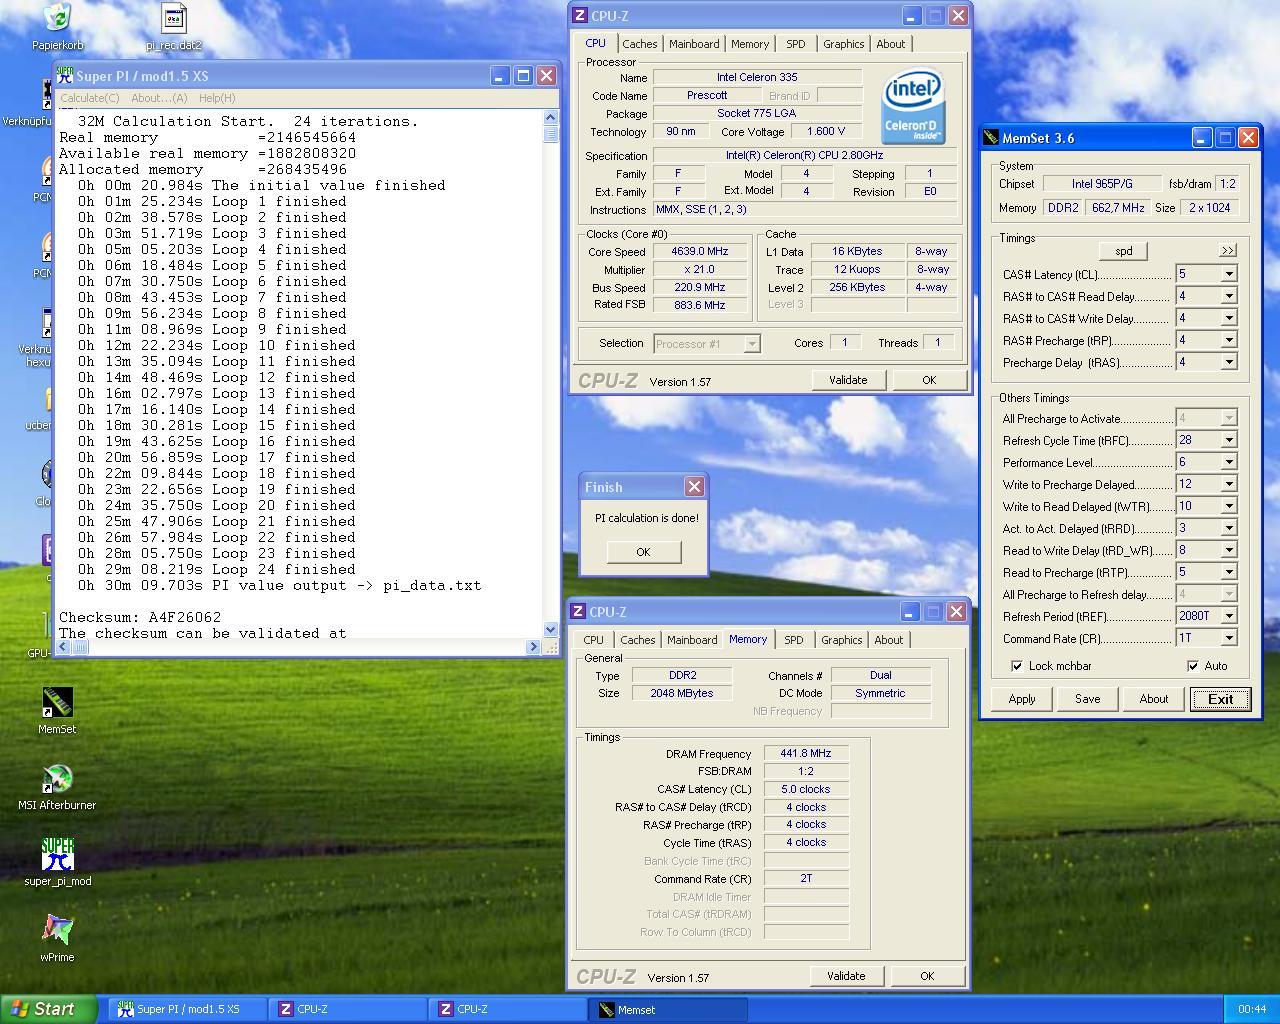Close the Finish dialog with its X

[694, 487]
